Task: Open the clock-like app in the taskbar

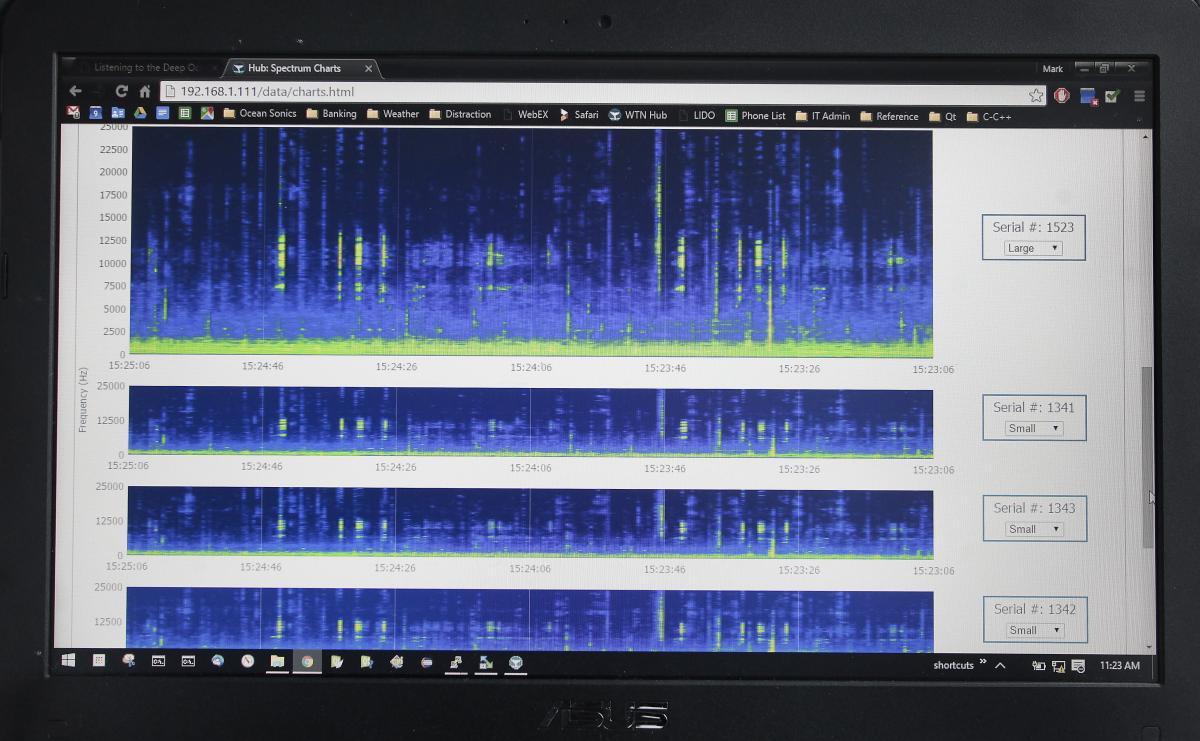Action: point(247,661)
